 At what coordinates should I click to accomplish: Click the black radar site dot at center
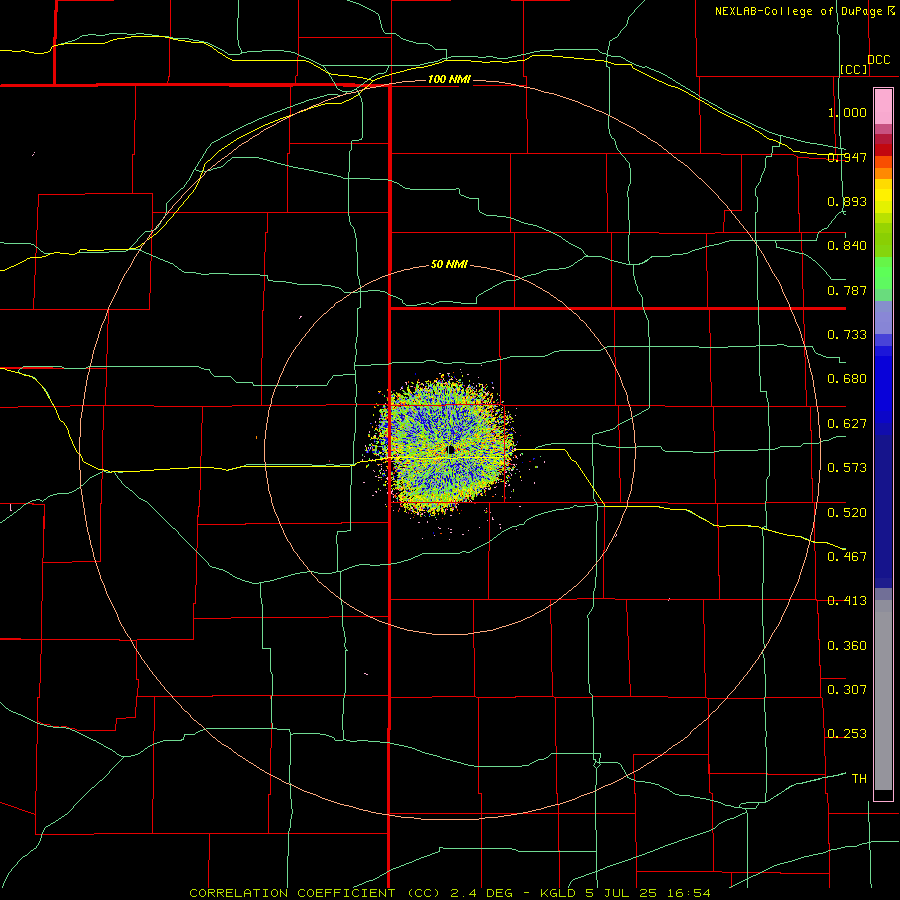[451, 449]
